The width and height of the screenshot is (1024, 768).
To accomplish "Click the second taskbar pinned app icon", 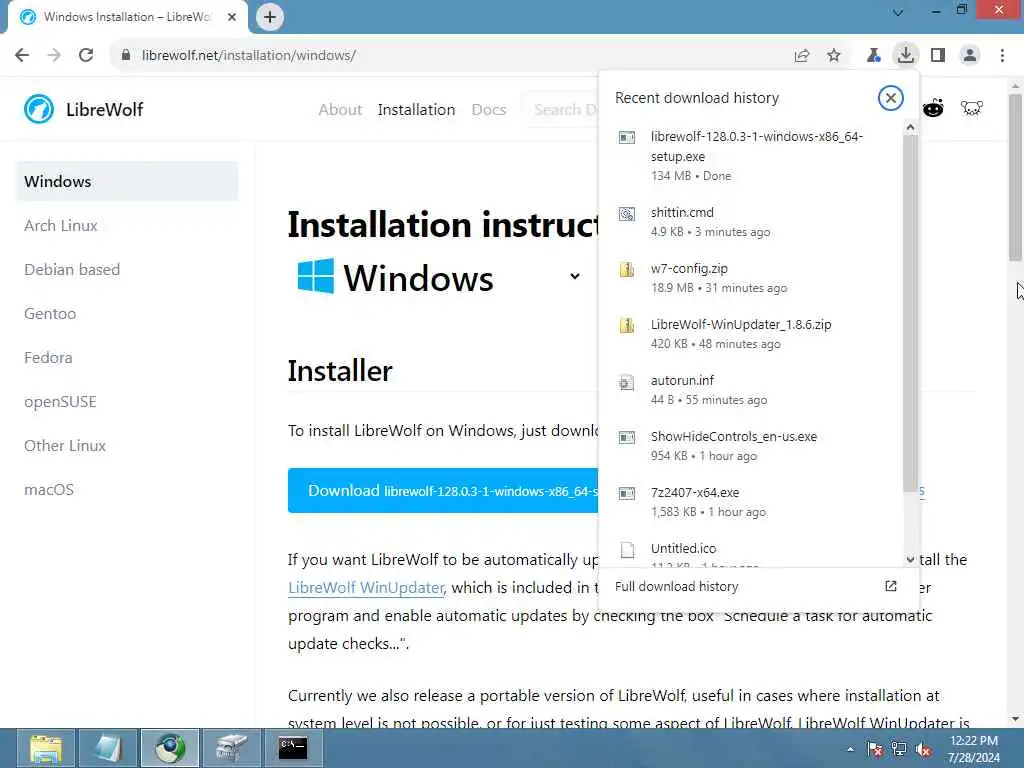I will click(108, 748).
